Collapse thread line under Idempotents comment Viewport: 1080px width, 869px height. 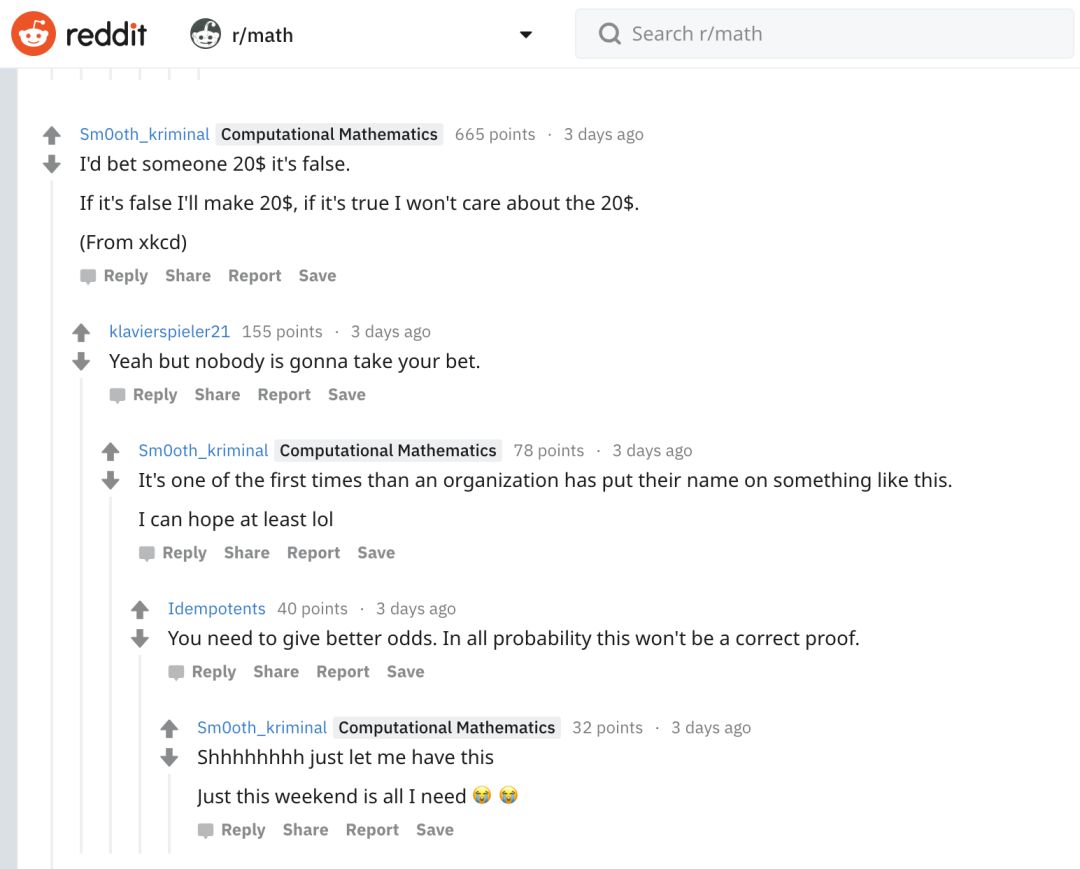click(x=140, y=752)
